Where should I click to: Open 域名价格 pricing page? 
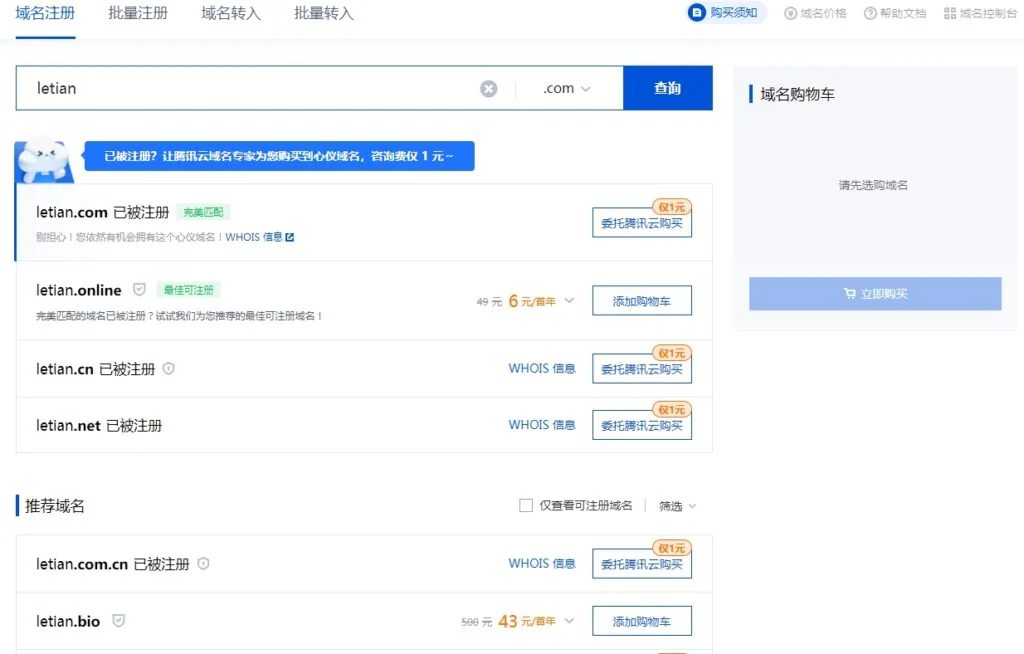[x=815, y=13]
